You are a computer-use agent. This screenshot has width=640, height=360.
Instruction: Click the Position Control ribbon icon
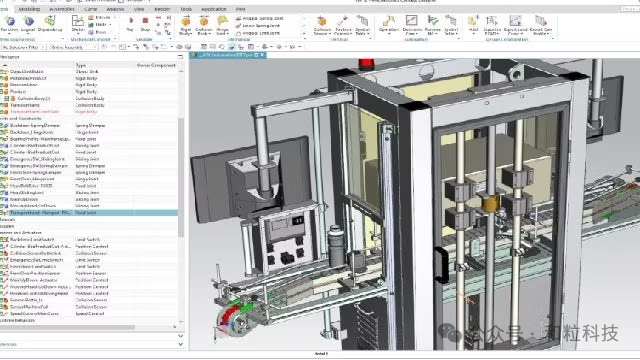(343, 25)
